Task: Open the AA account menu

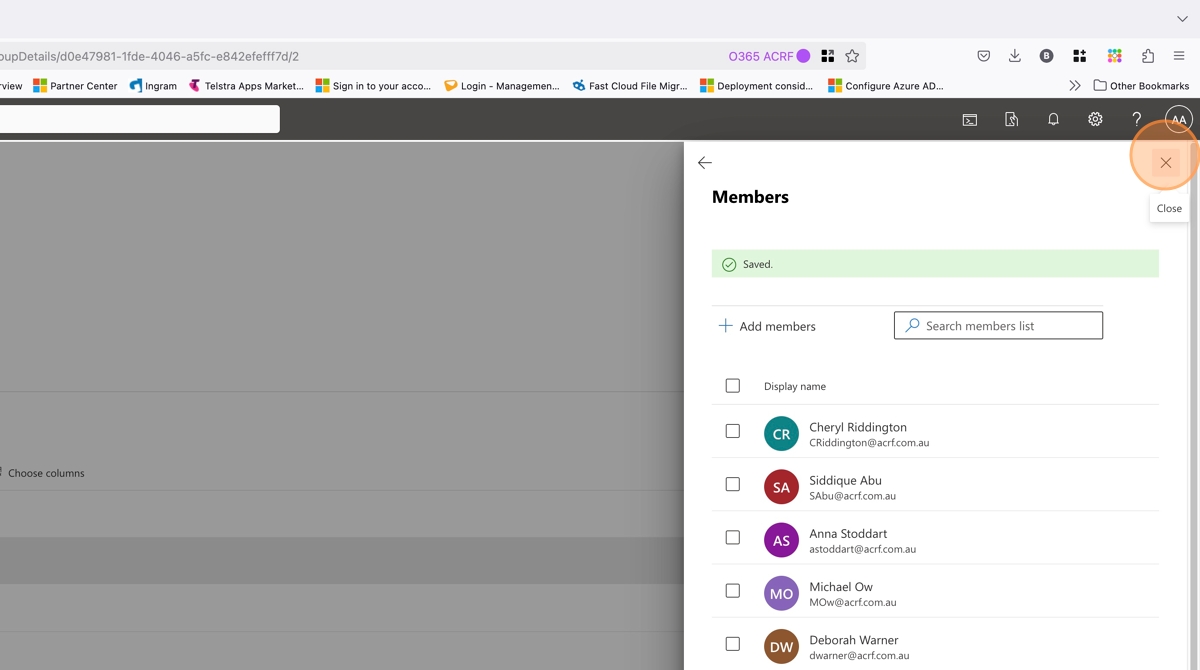Action: pyautogui.click(x=1179, y=119)
